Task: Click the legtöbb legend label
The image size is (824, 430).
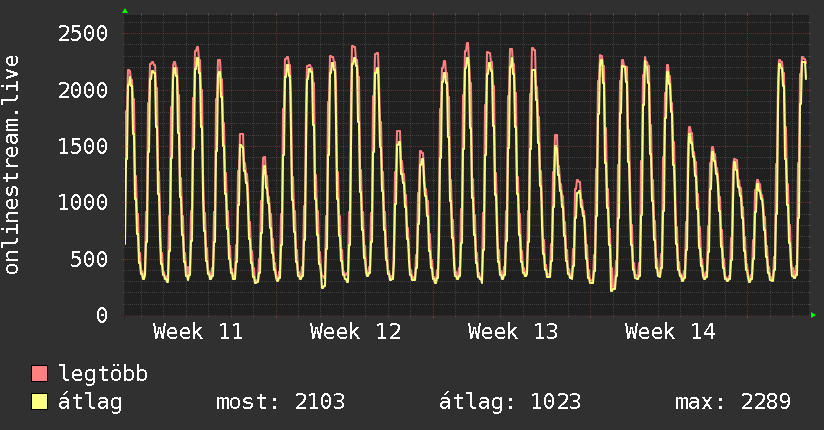Action: pyautogui.click(x=103, y=374)
